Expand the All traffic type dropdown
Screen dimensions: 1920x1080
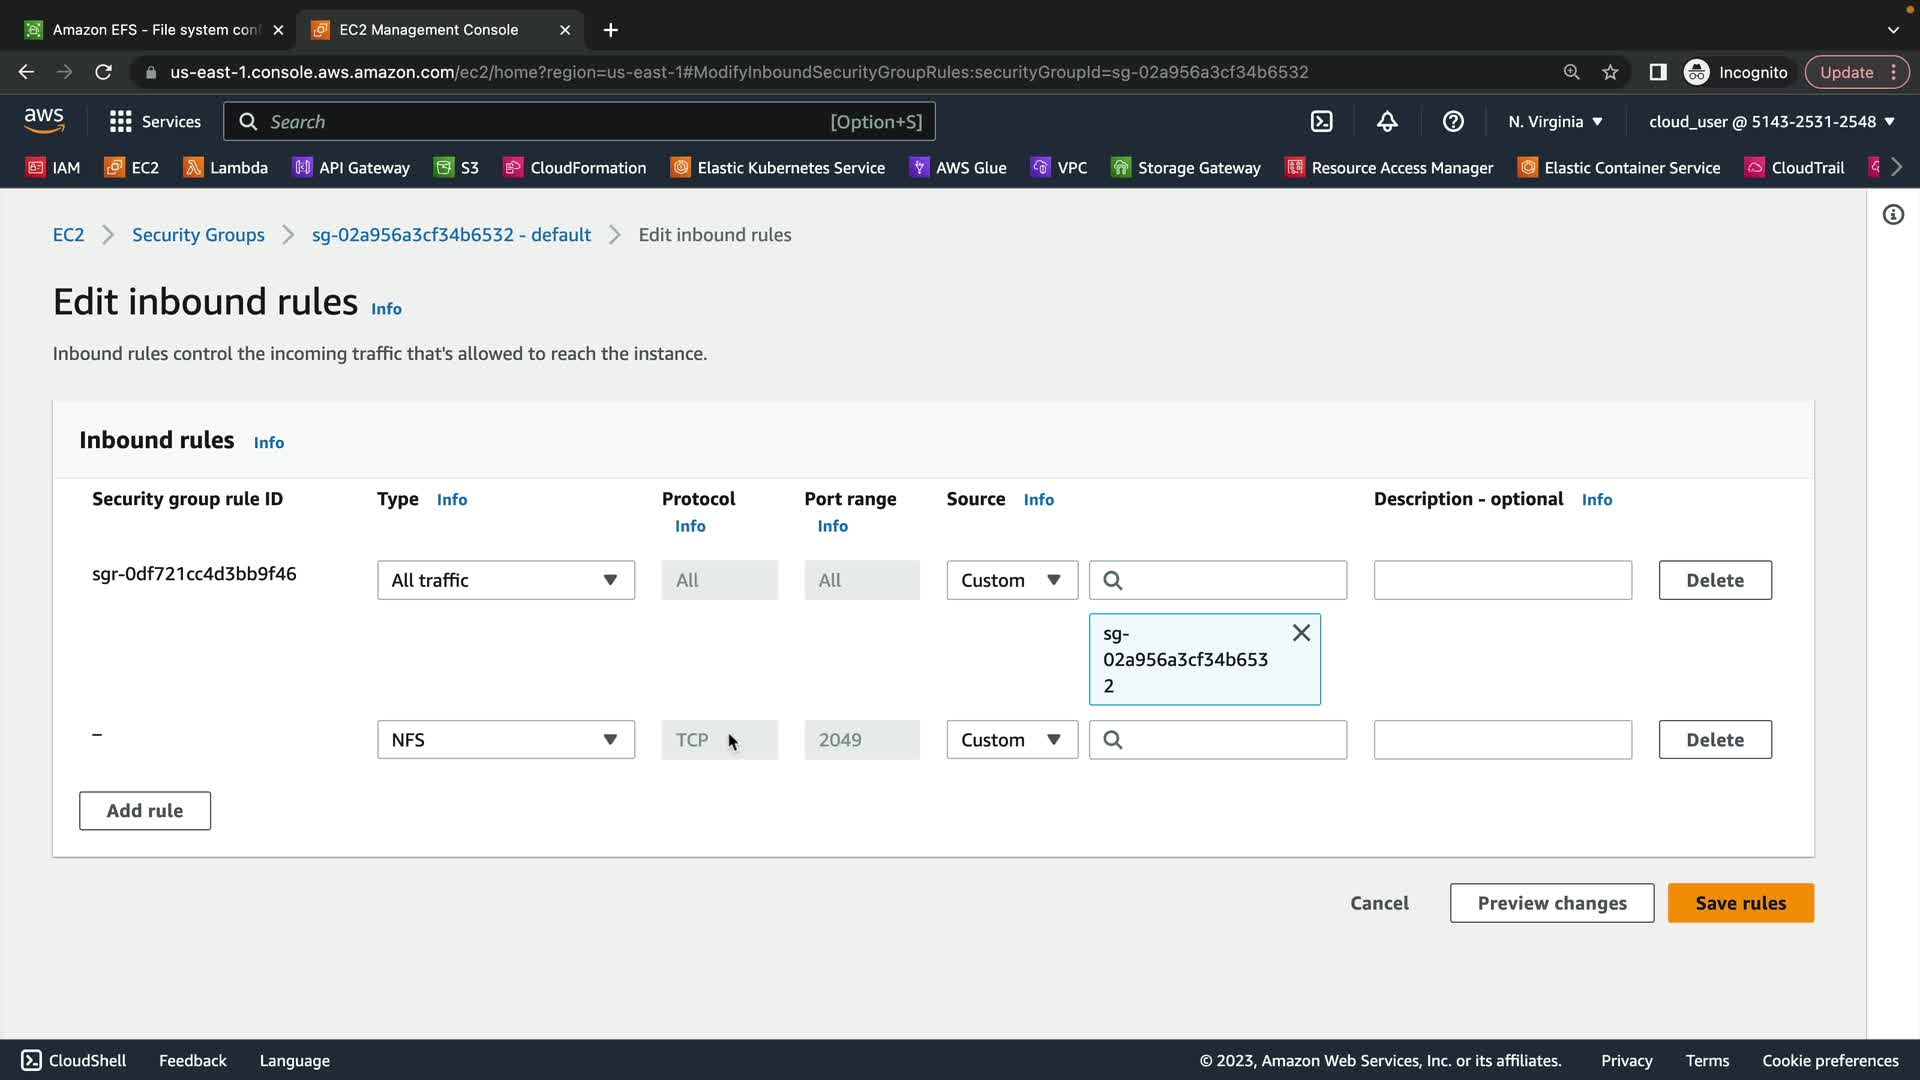505,580
